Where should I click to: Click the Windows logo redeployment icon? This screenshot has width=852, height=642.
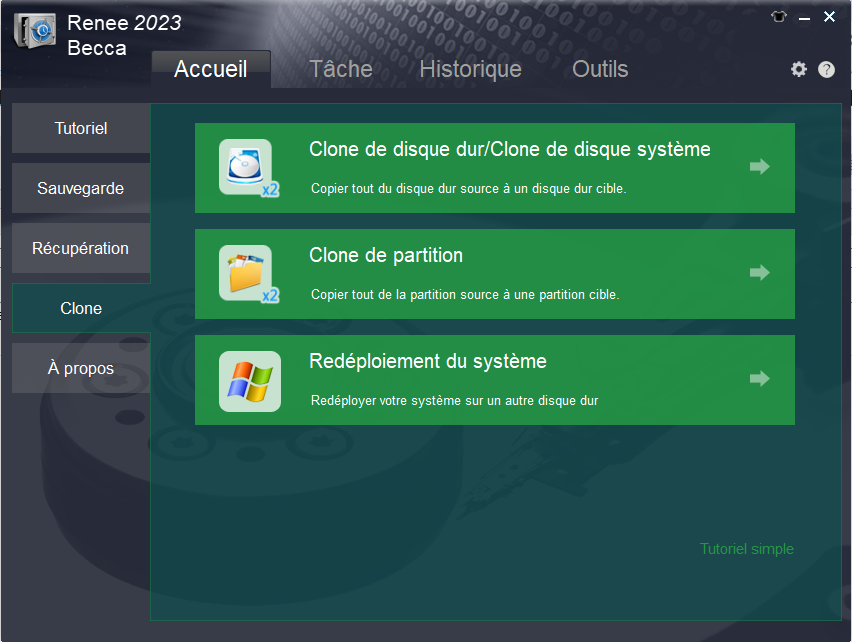(x=249, y=381)
